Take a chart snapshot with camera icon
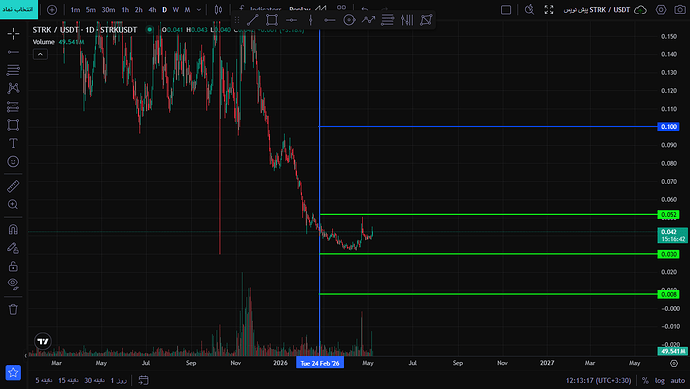 [680, 10]
